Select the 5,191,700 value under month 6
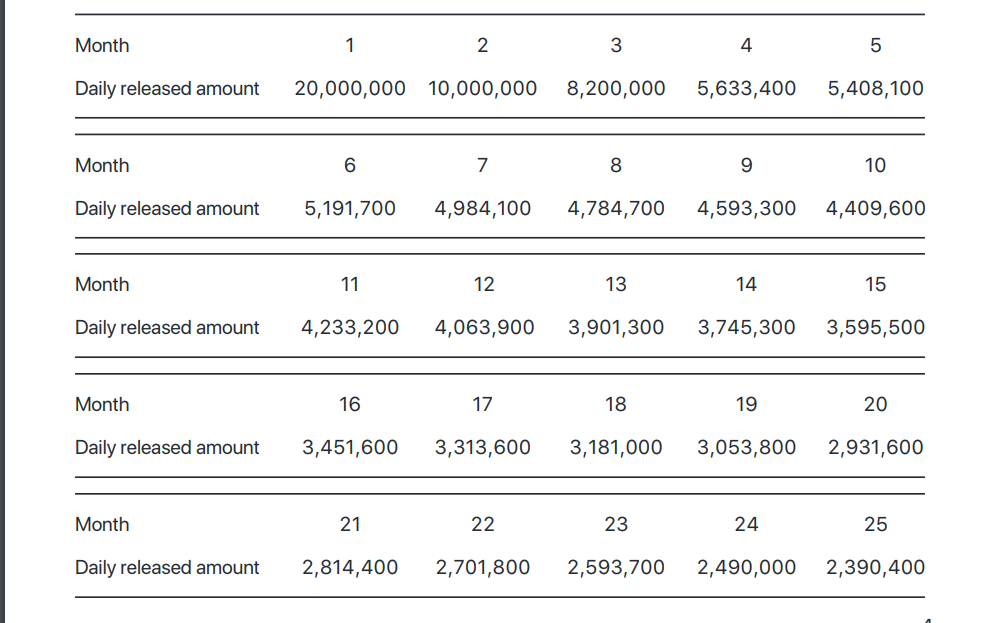 click(350, 209)
